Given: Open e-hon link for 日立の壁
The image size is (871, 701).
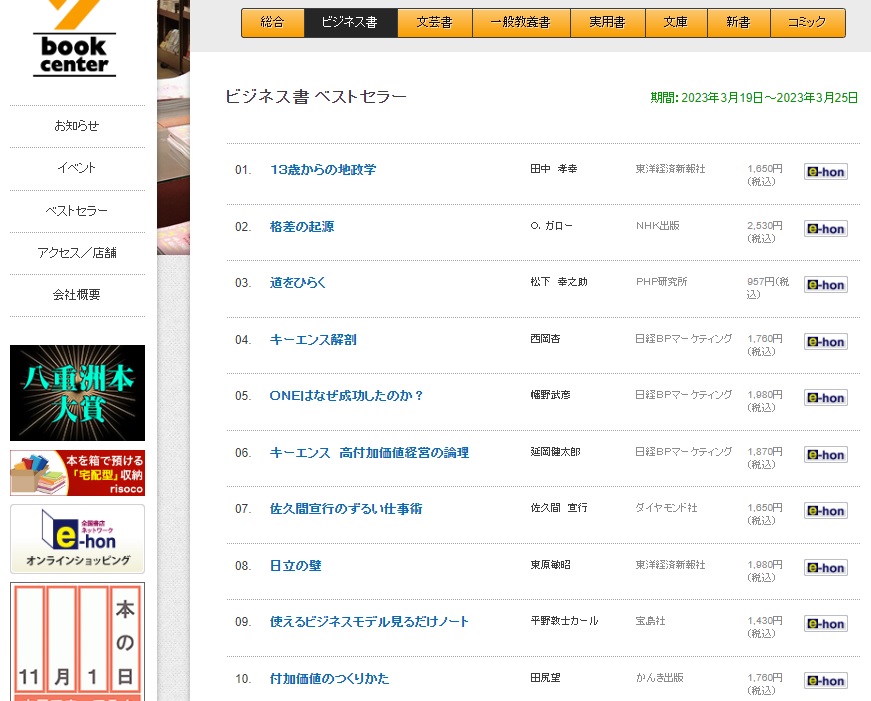Looking at the screenshot, I should point(825,568).
